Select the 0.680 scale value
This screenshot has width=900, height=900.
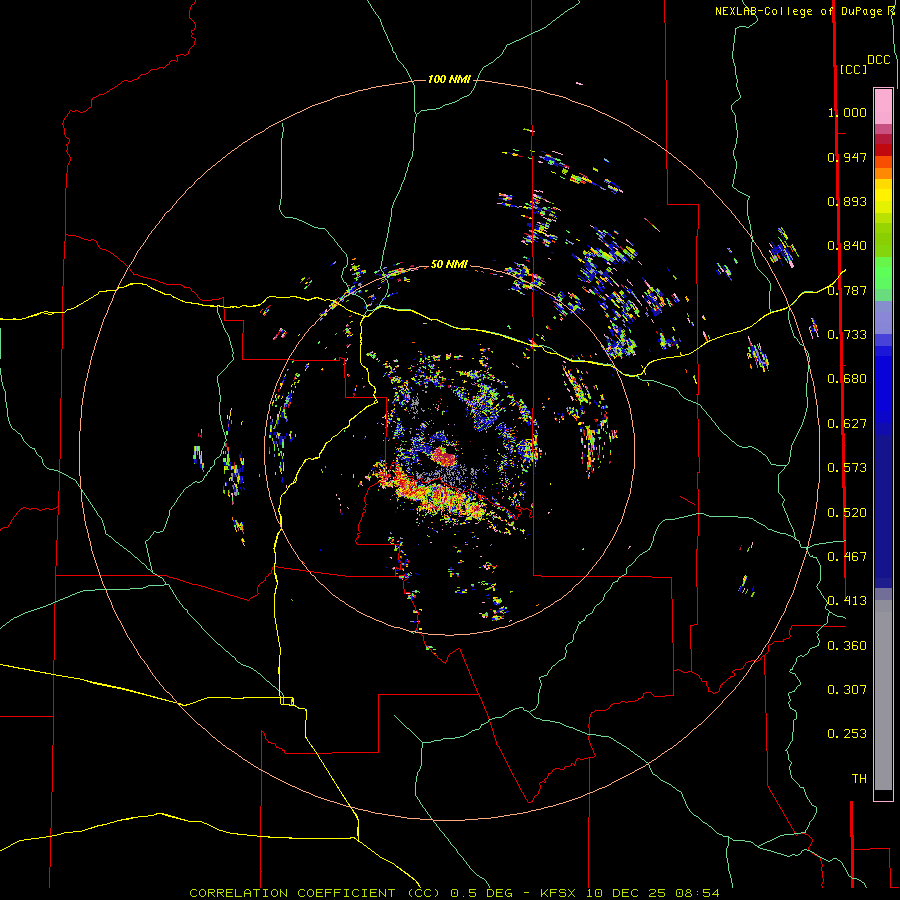click(x=847, y=379)
